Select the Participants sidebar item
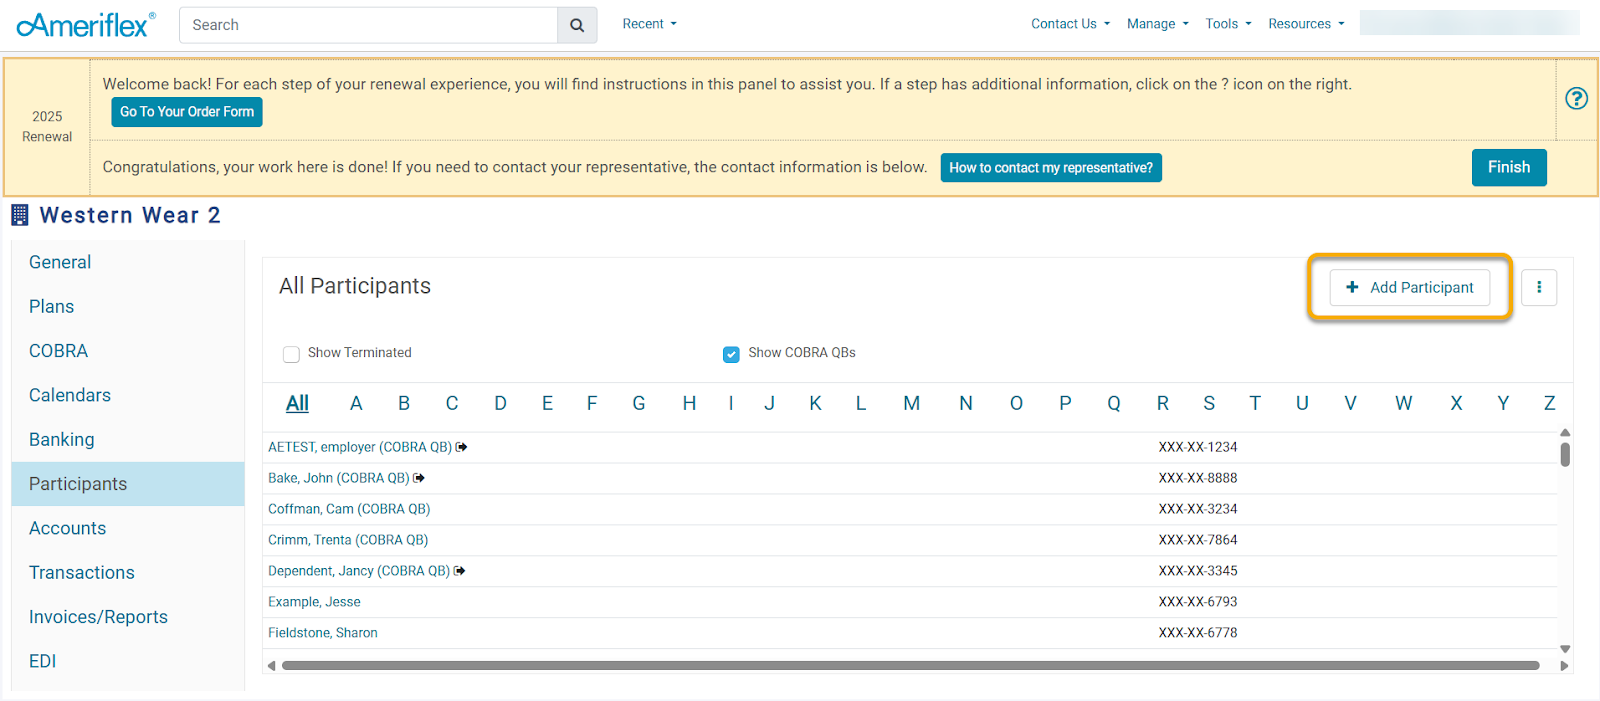1600x701 pixels. click(128, 484)
